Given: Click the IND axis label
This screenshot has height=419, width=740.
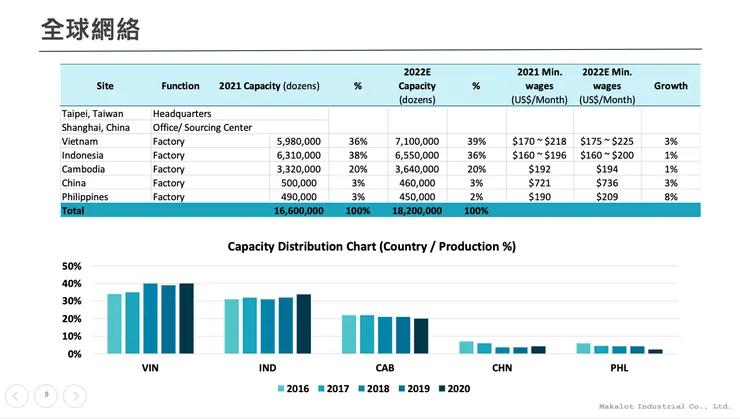Looking at the screenshot, I should (267, 368).
